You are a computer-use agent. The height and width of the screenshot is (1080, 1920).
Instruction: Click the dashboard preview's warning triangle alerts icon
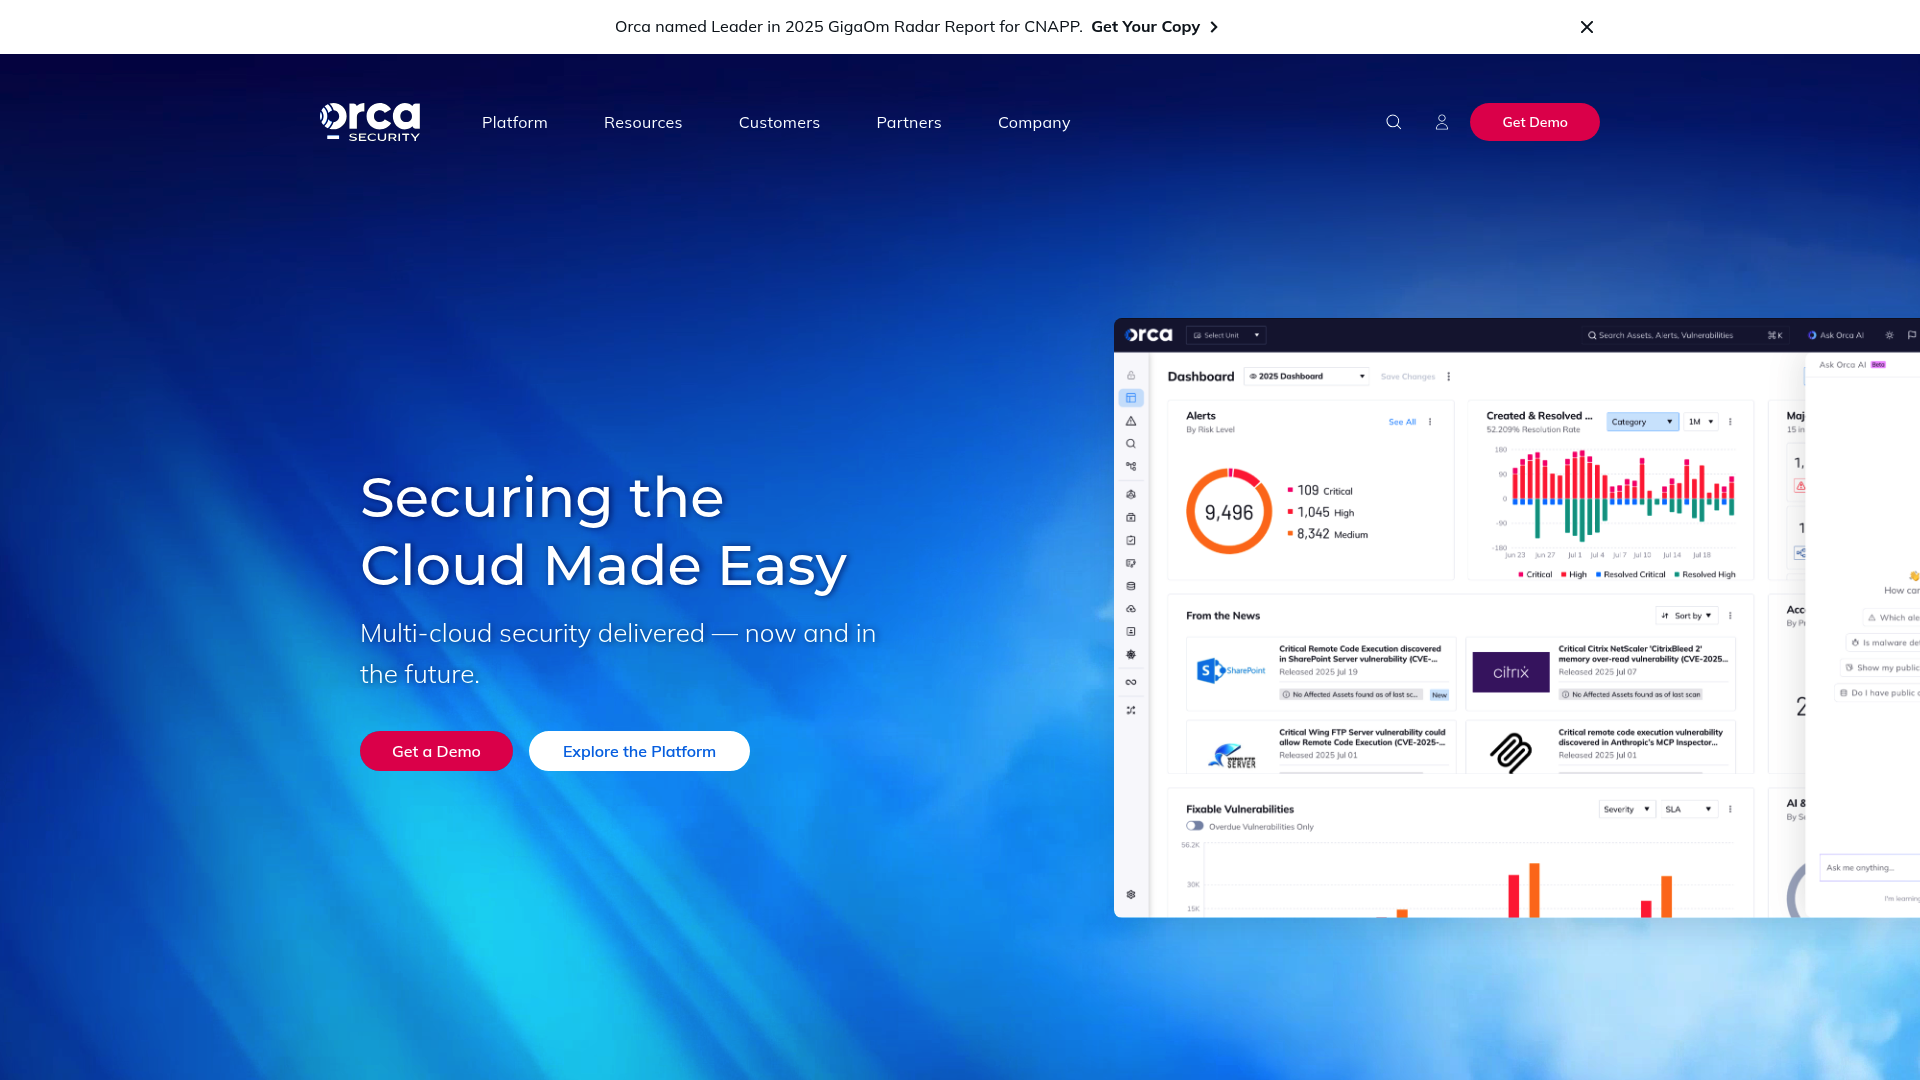[1131, 421]
